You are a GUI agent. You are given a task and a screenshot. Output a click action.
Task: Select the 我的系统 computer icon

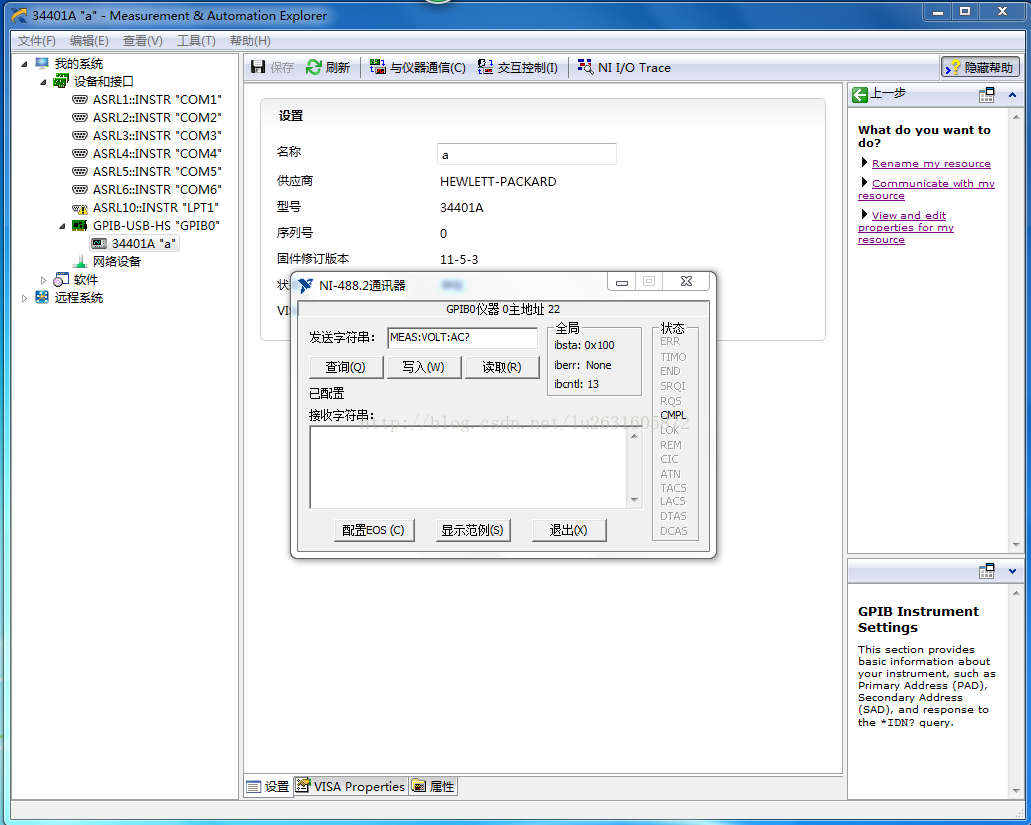(x=42, y=63)
